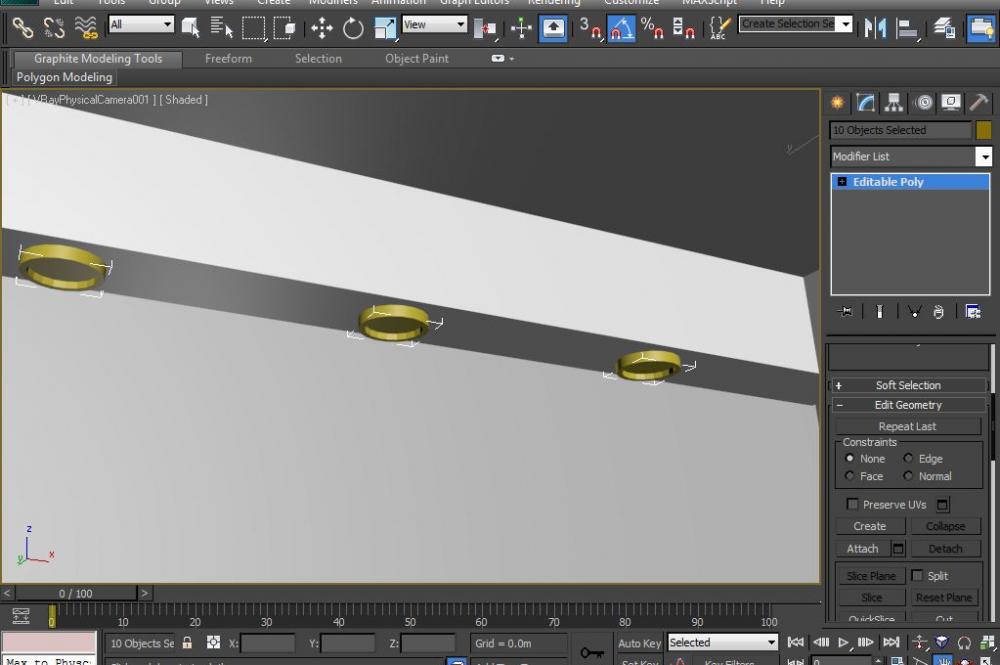This screenshot has width=1000, height=665.
Task: Click the object color swatch
Action: (x=984, y=130)
